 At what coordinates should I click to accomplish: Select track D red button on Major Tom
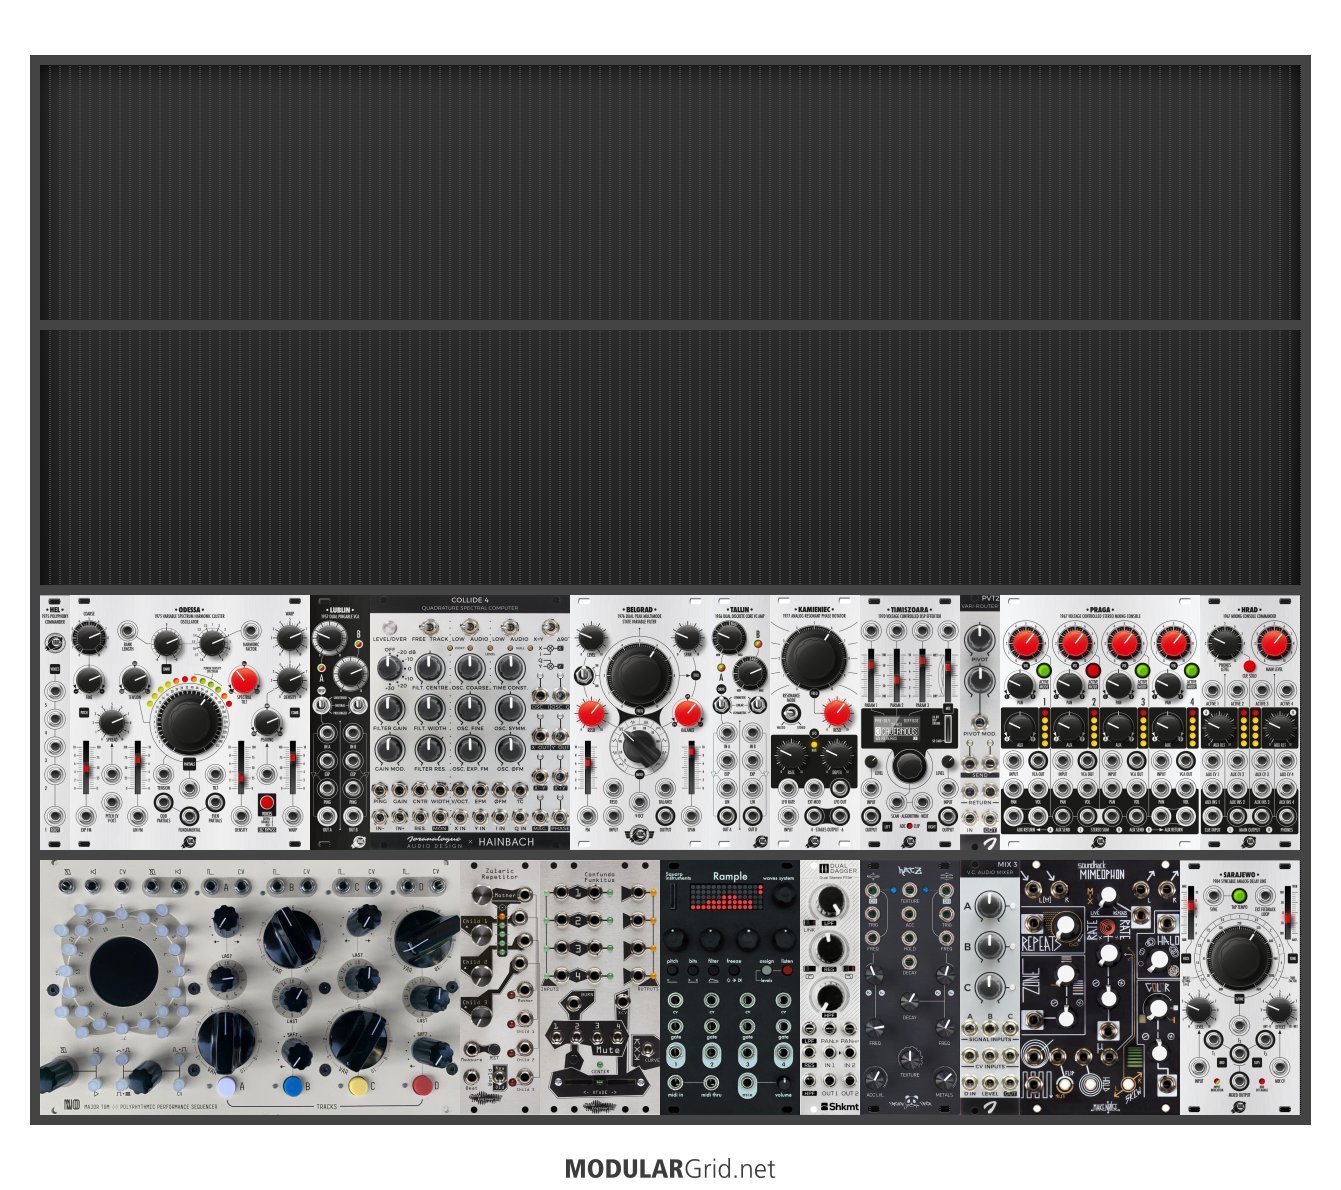pos(424,1086)
